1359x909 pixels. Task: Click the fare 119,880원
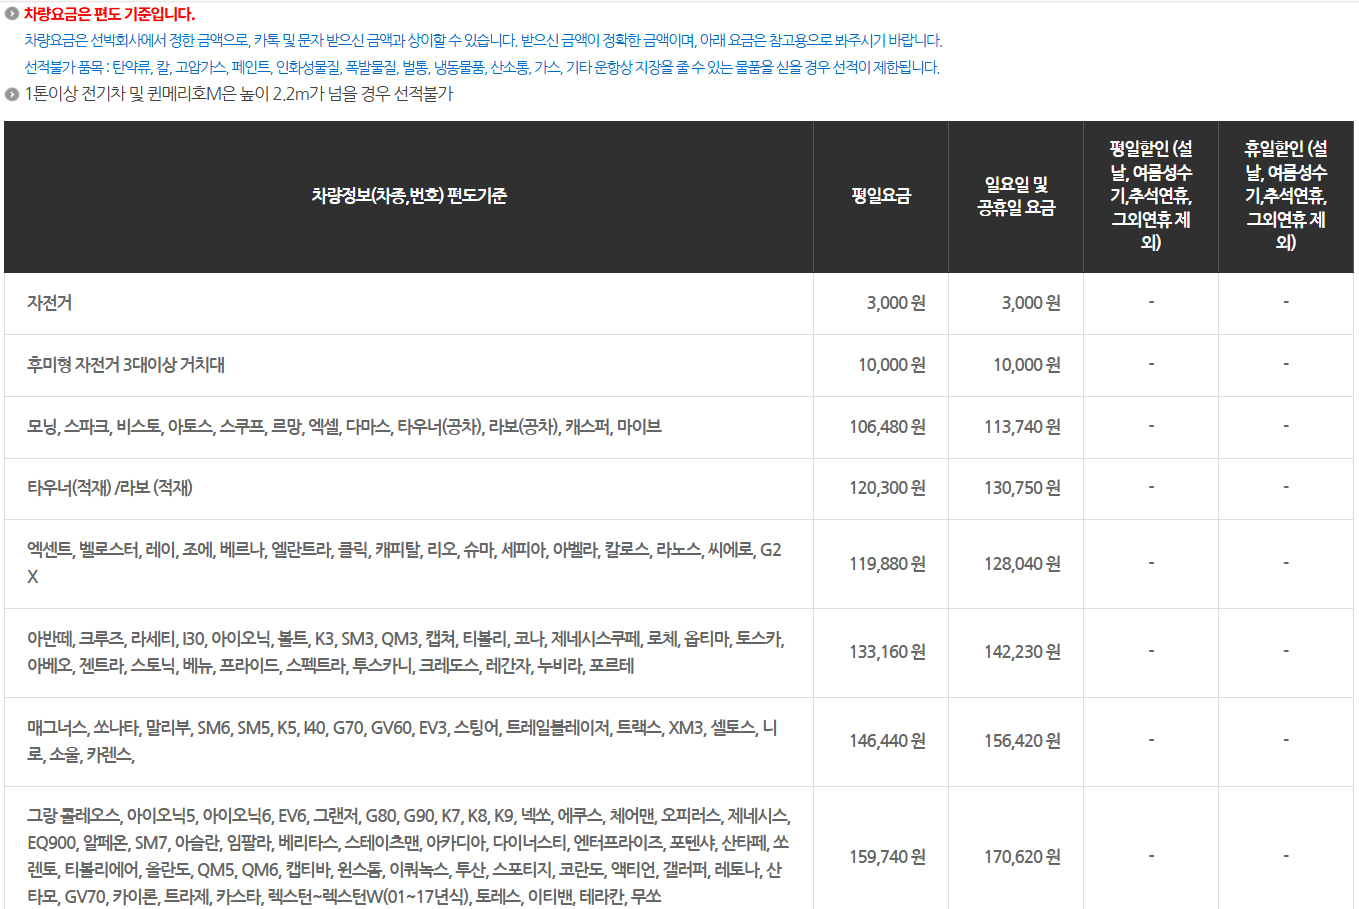click(888, 564)
